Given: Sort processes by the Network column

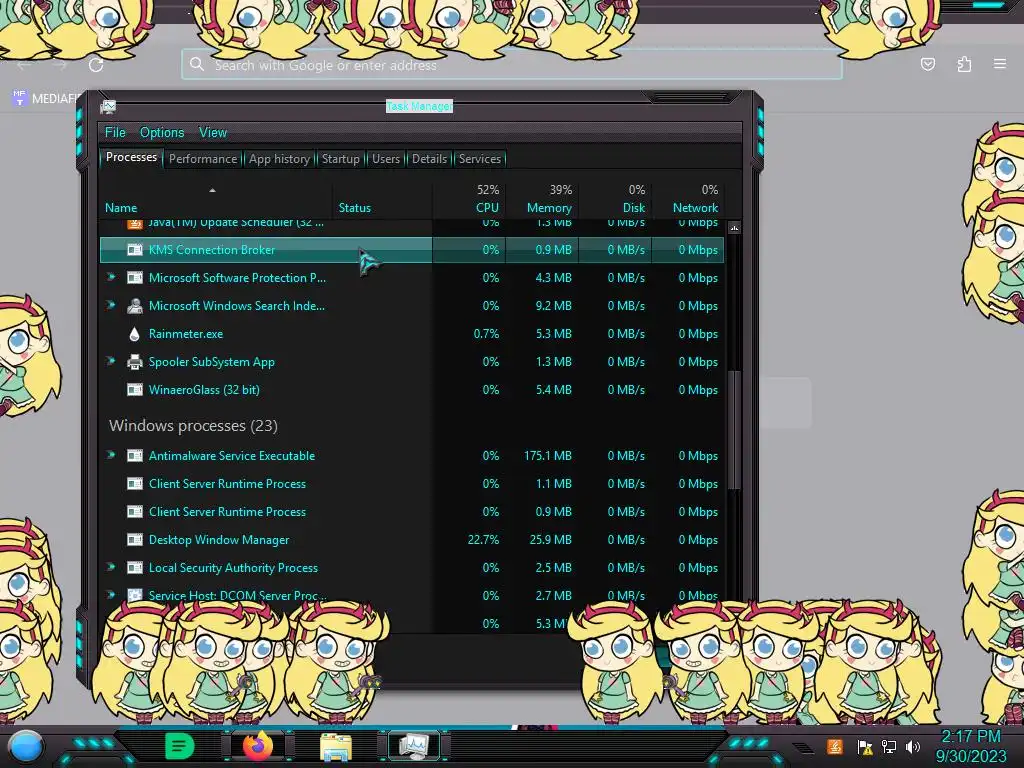Looking at the screenshot, I should point(688,199).
